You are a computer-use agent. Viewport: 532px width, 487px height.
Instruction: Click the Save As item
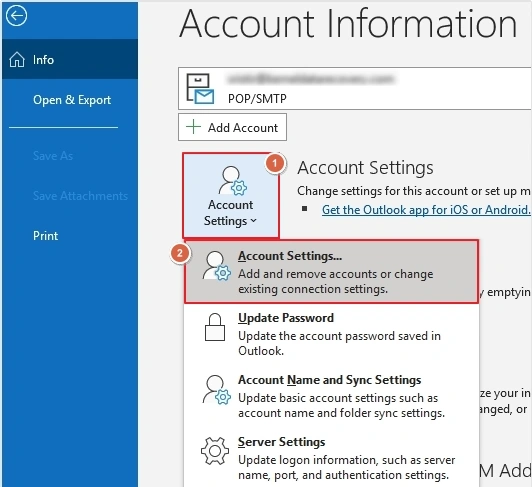(53, 156)
